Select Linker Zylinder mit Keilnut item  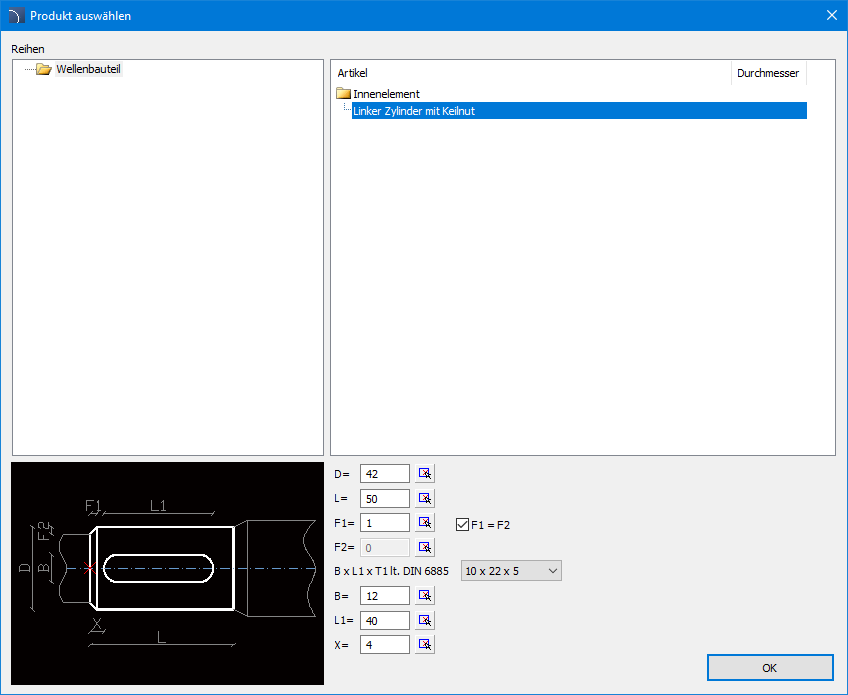414,111
